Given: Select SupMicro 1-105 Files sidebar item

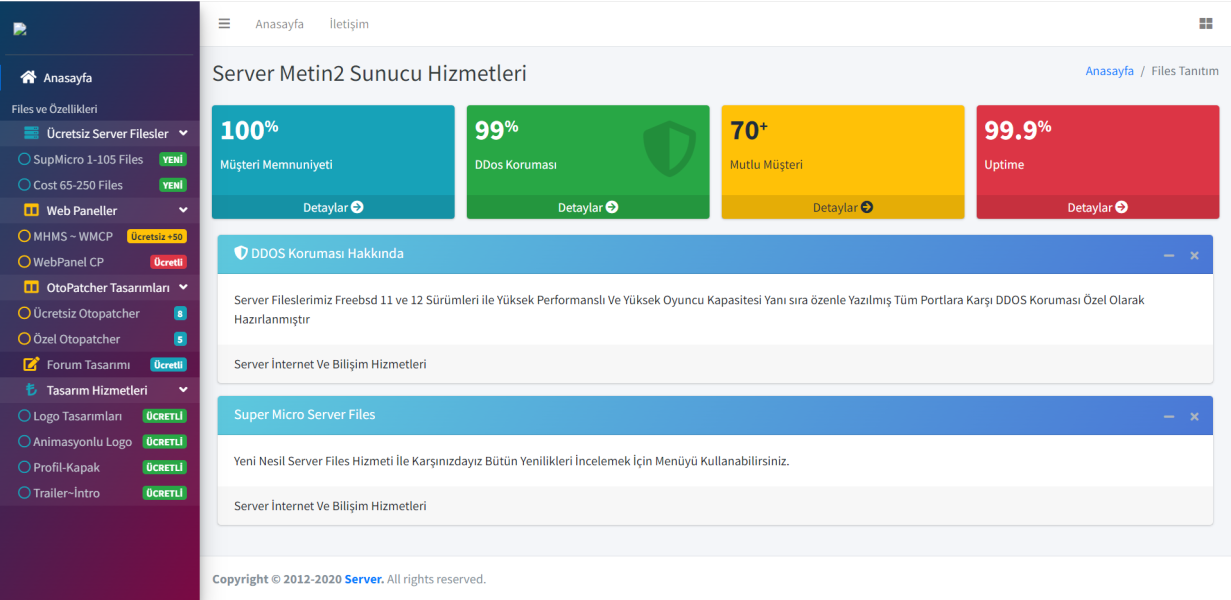Looking at the screenshot, I should point(88,159).
